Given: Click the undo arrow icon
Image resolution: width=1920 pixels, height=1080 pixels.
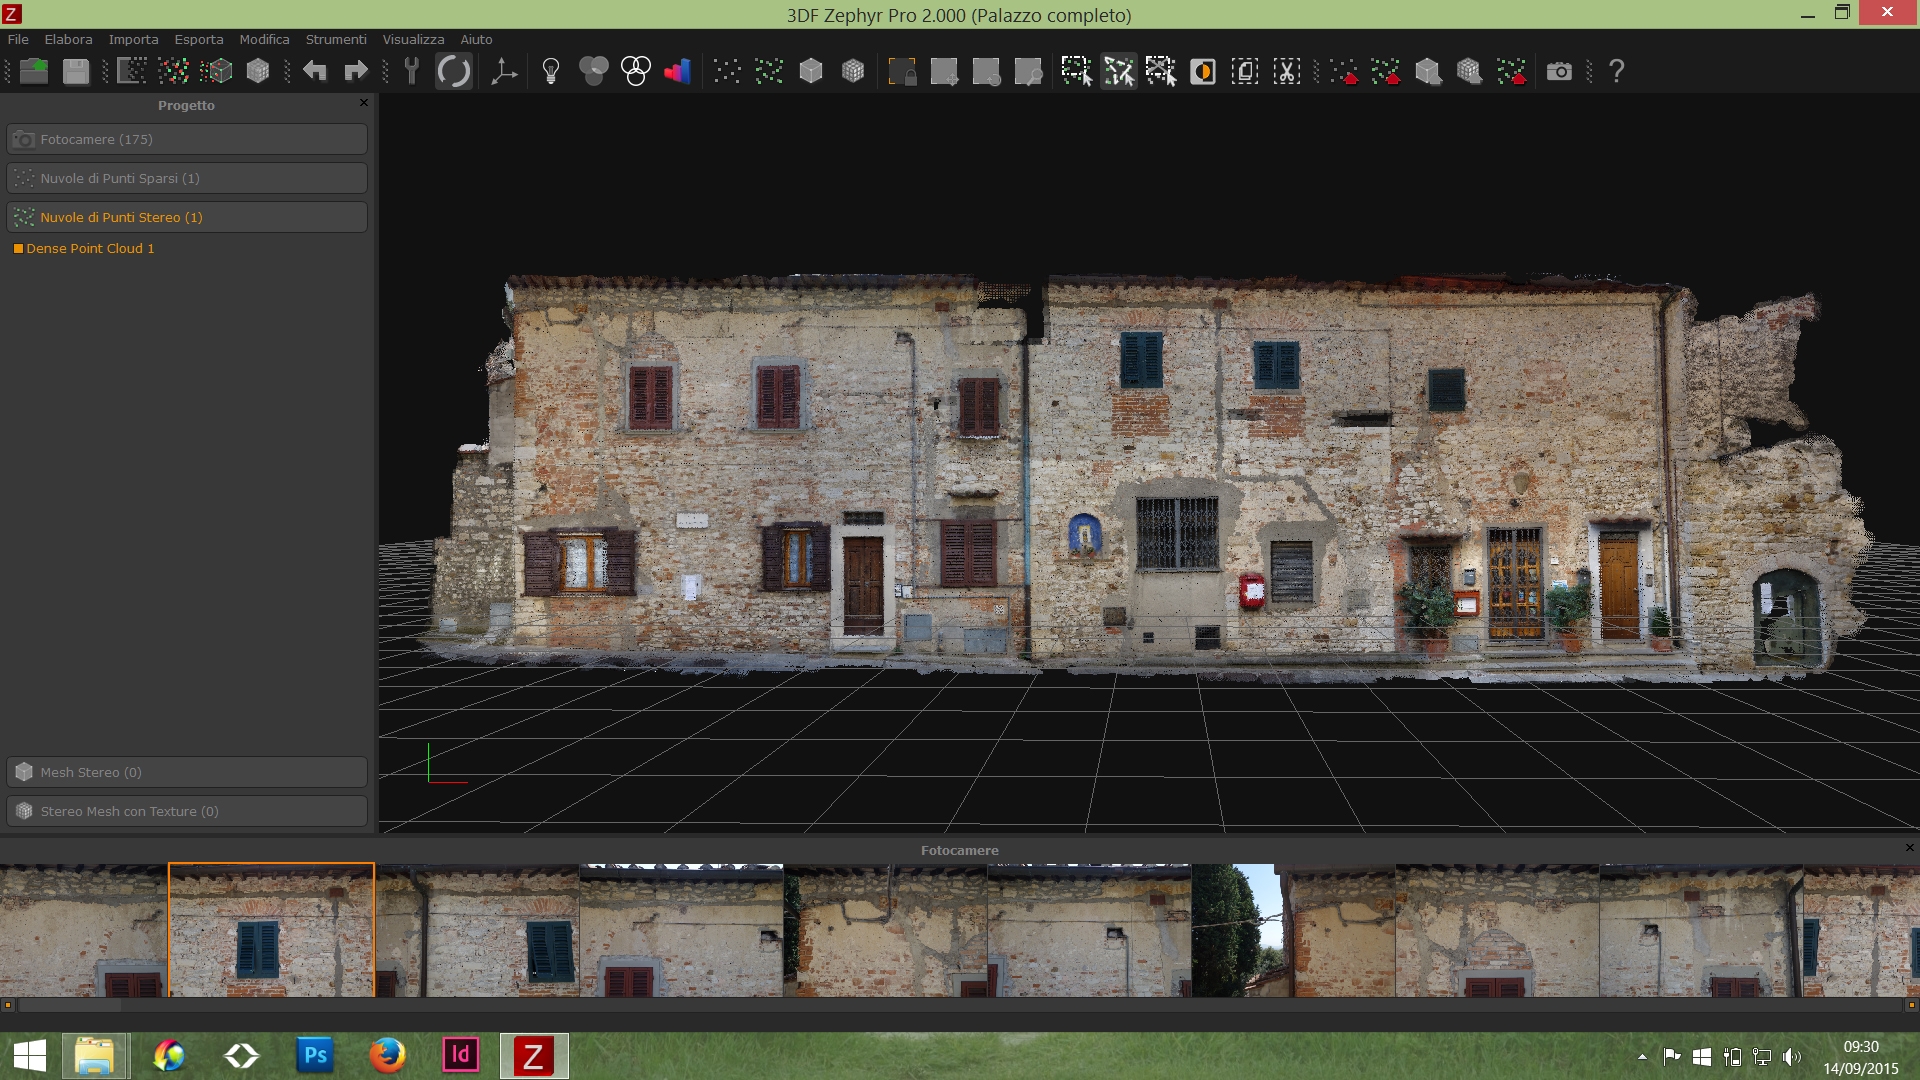Looking at the screenshot, I should click(314, 71).
